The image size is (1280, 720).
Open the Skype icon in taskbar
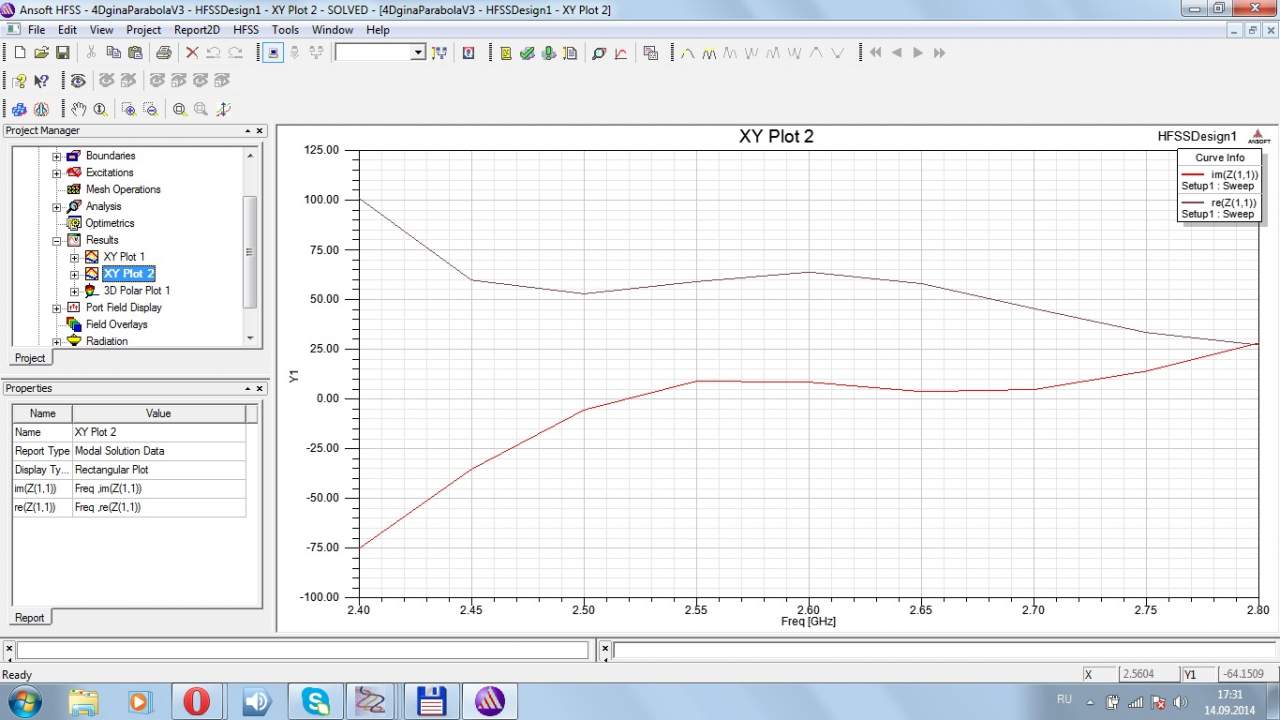(x=316, y=700)
